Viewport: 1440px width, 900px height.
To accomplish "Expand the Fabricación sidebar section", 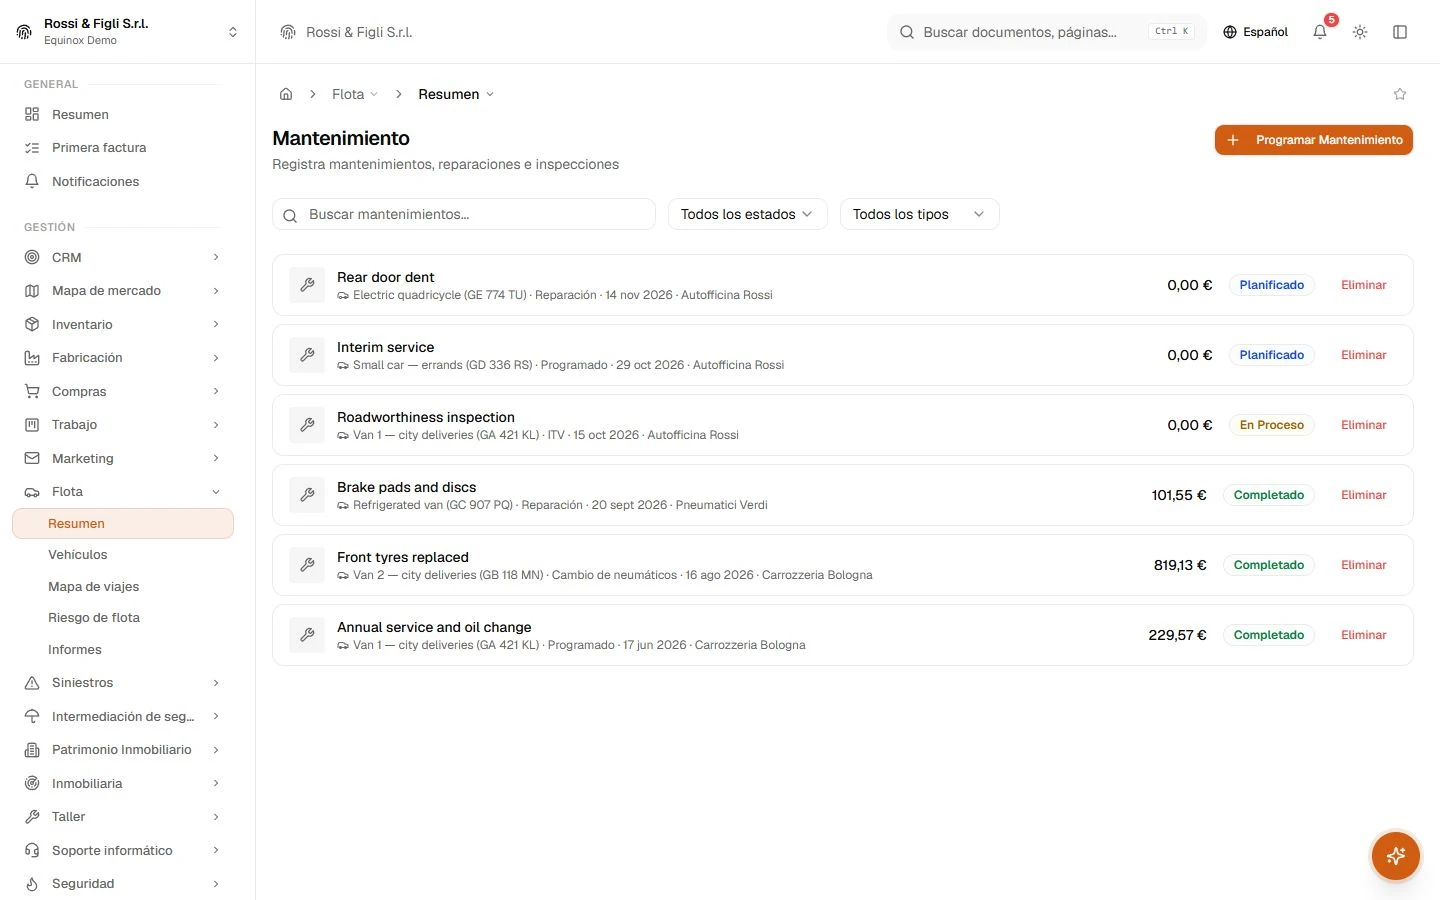I will coord(122,358).
